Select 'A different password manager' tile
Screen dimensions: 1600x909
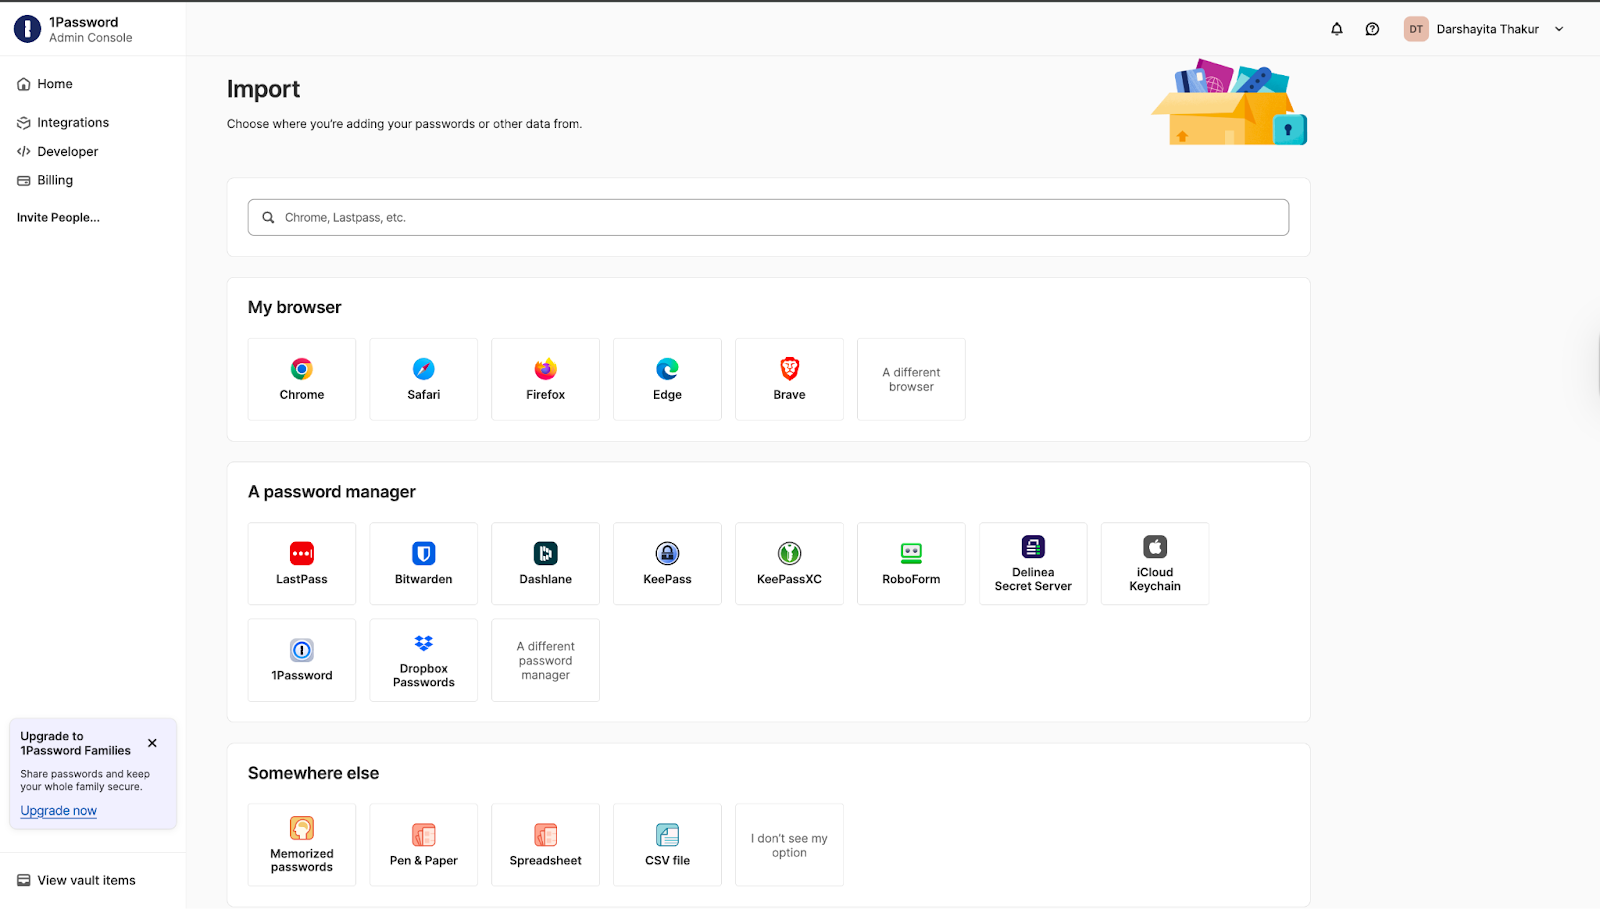[x=546, y=660]
